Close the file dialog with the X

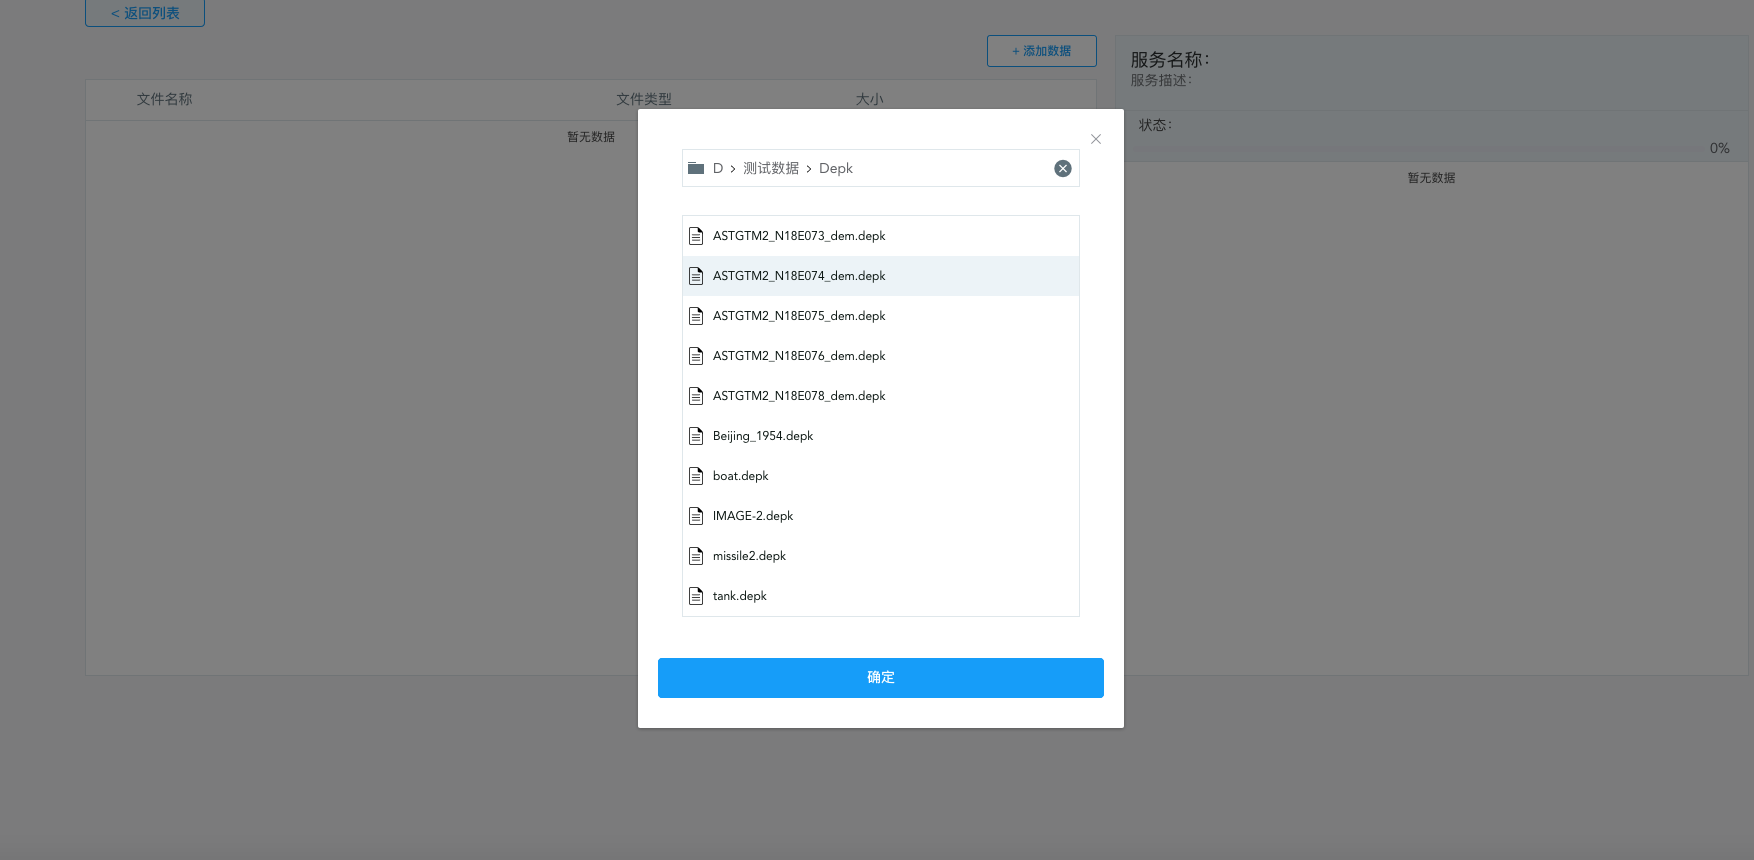tap(1096, 139)
